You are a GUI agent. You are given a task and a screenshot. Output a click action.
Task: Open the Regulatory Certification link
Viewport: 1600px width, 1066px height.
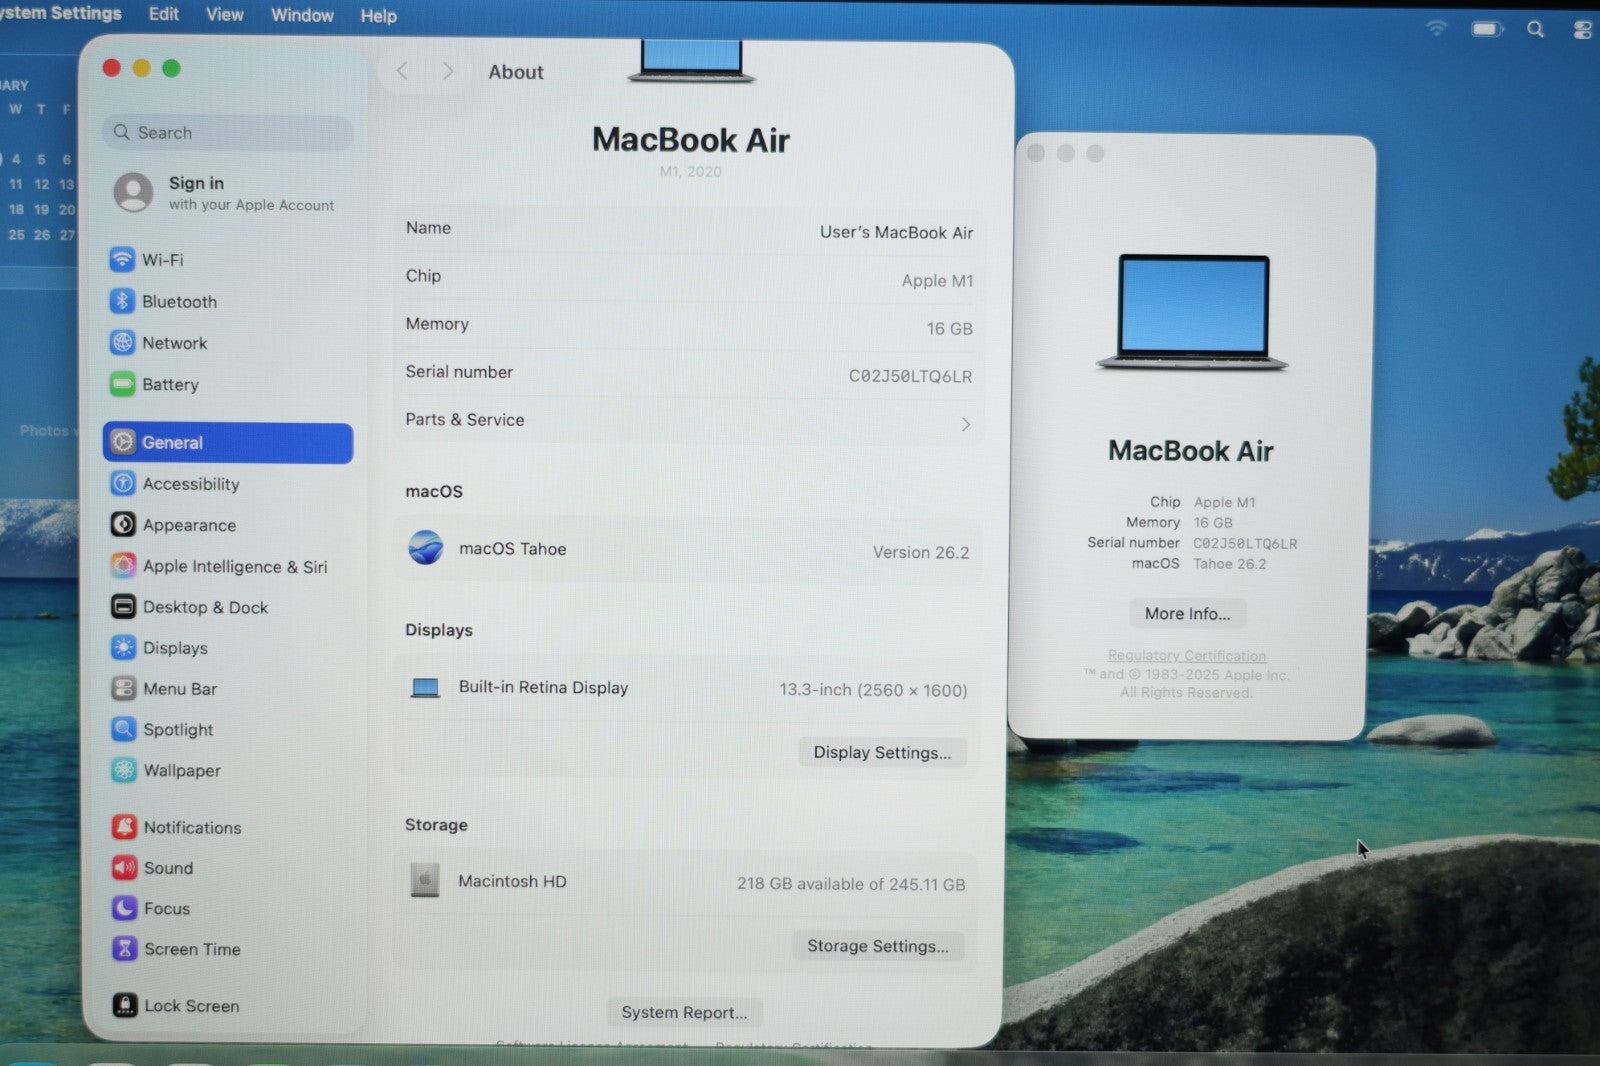tap(1186, 656)
